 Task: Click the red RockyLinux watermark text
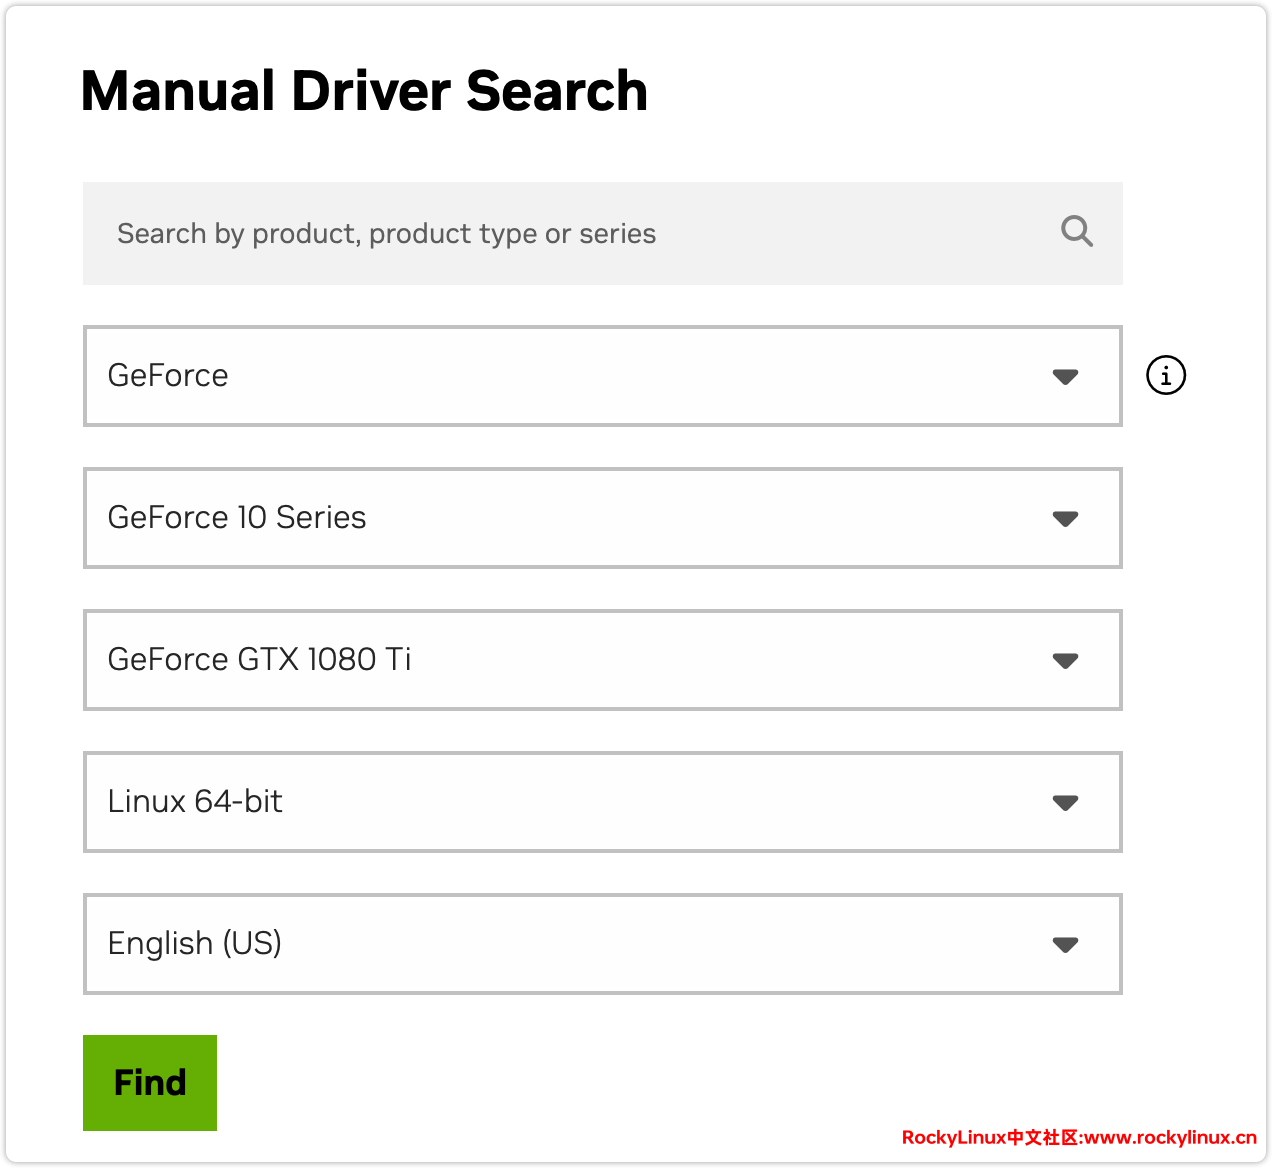(x=1078, y=1137)
